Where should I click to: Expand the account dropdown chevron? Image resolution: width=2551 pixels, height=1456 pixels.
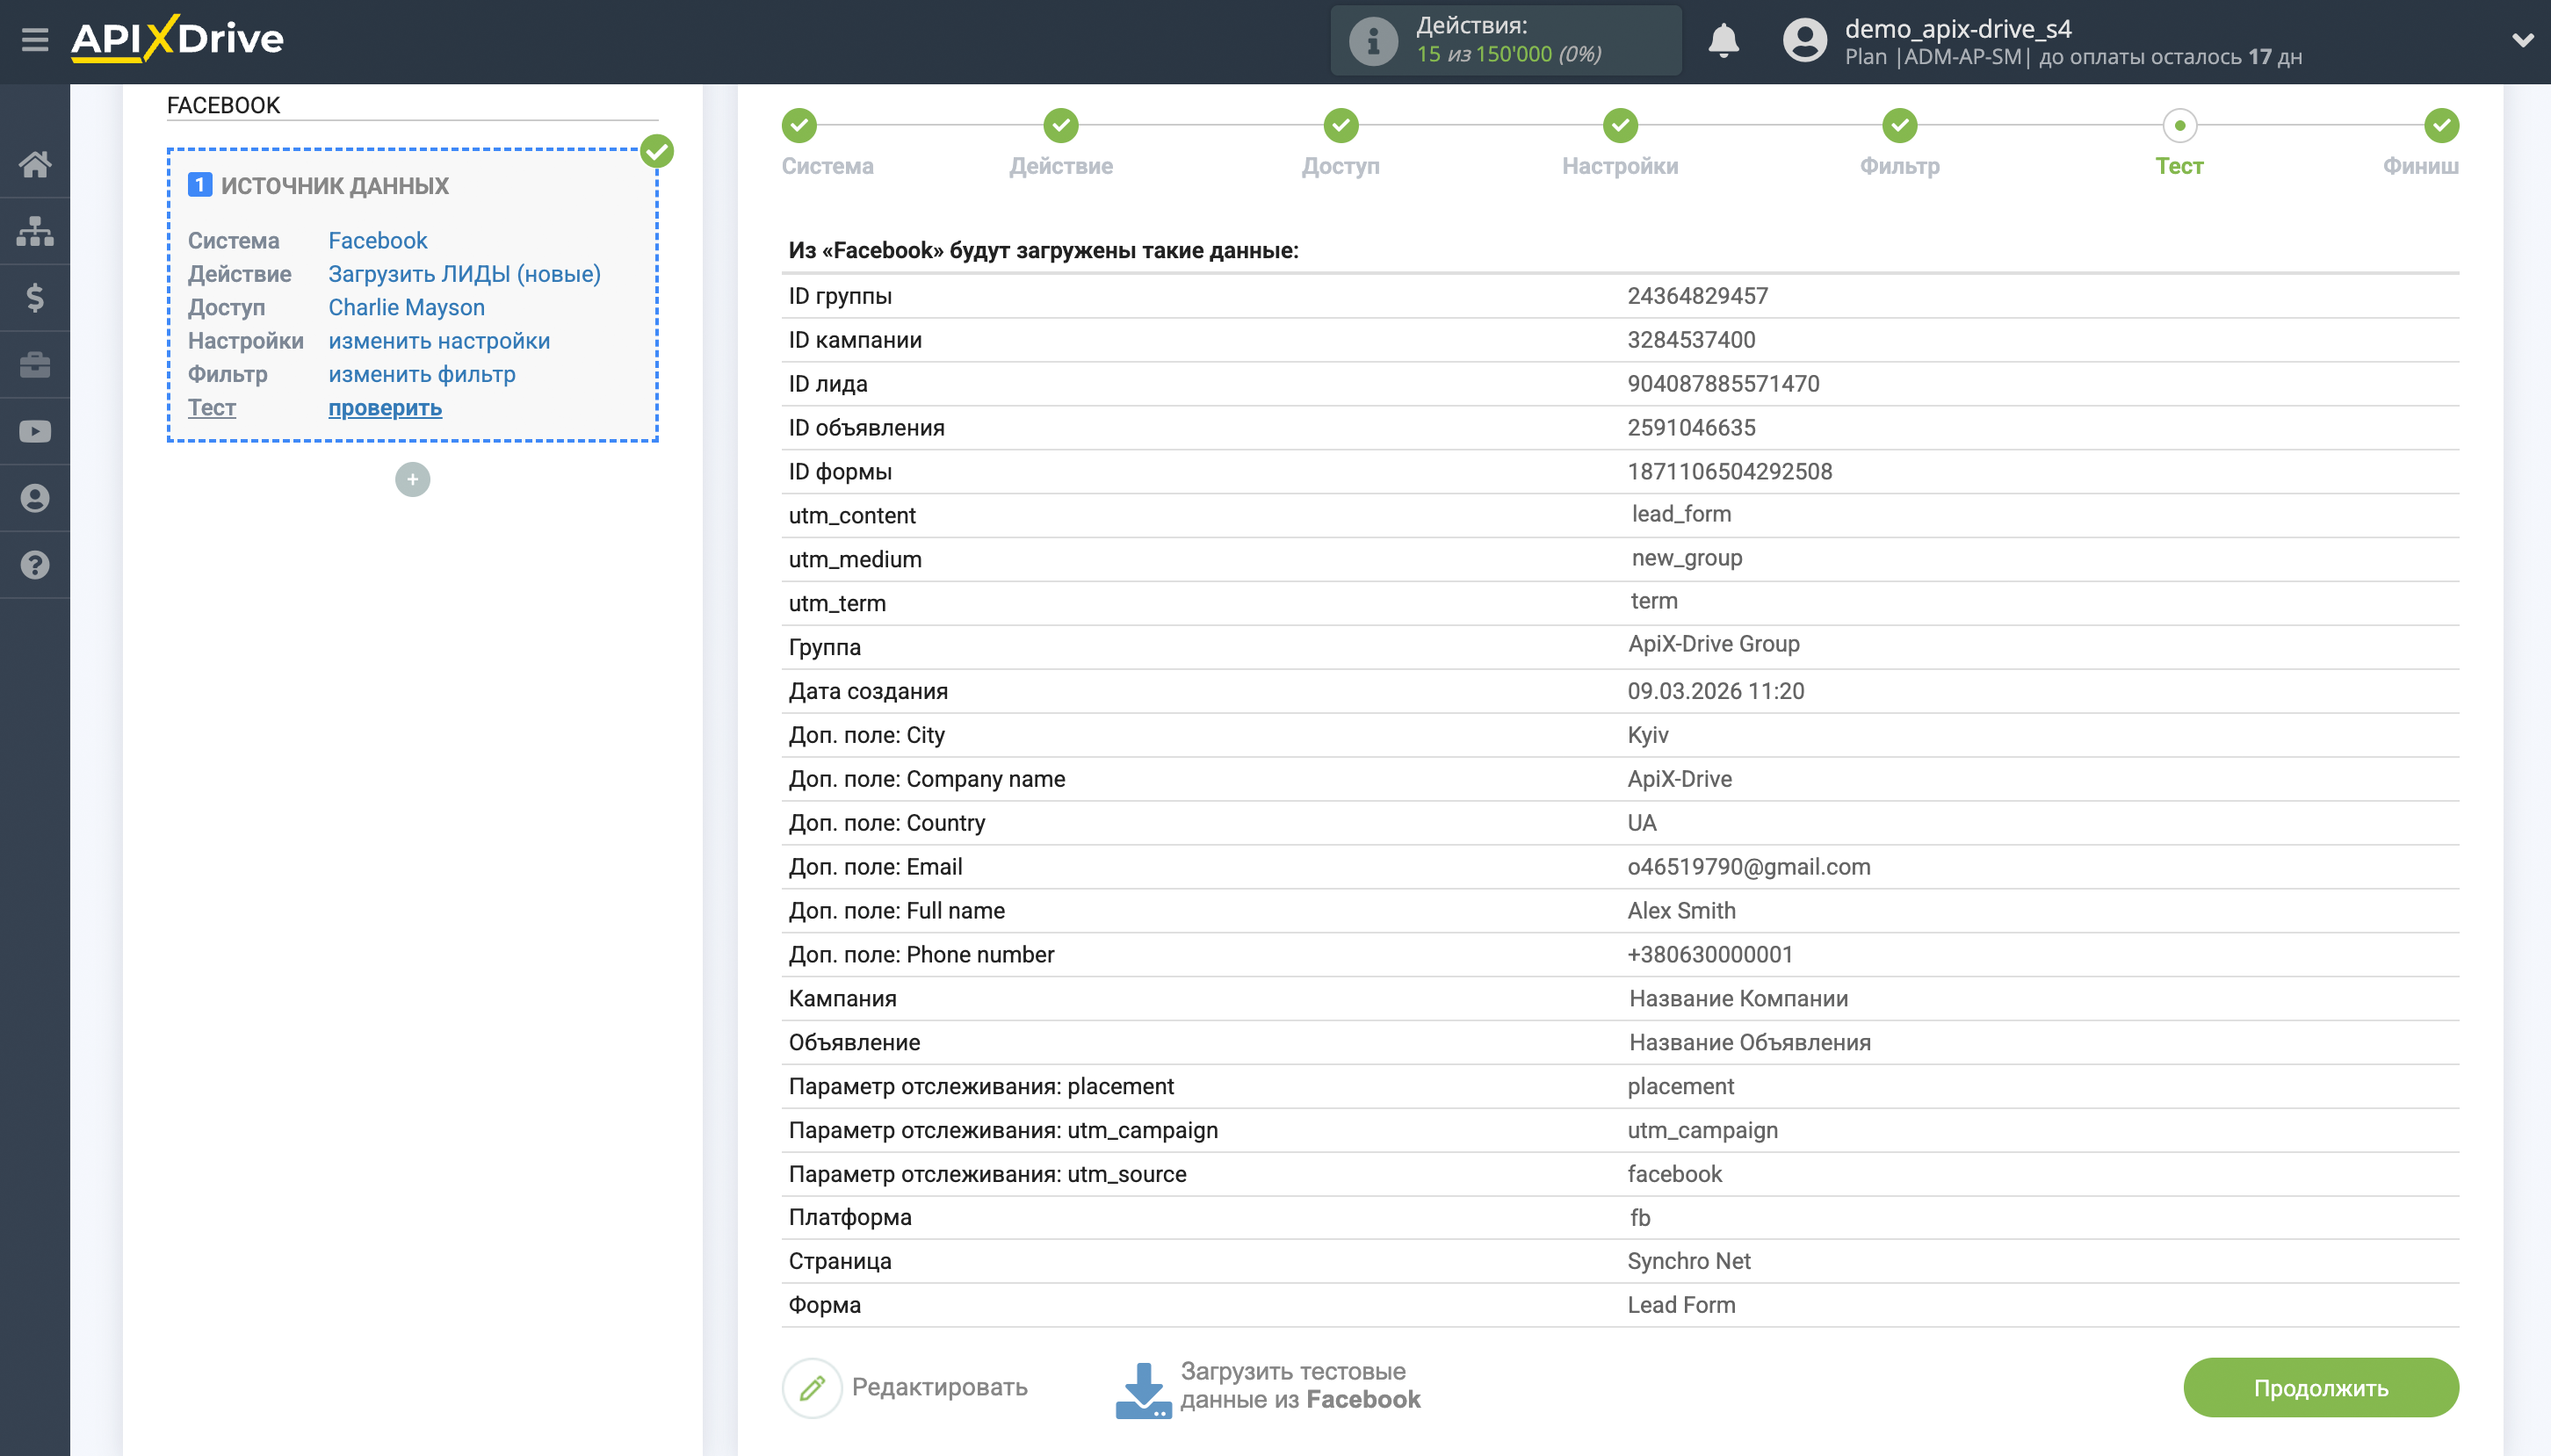pos(2521,41)
